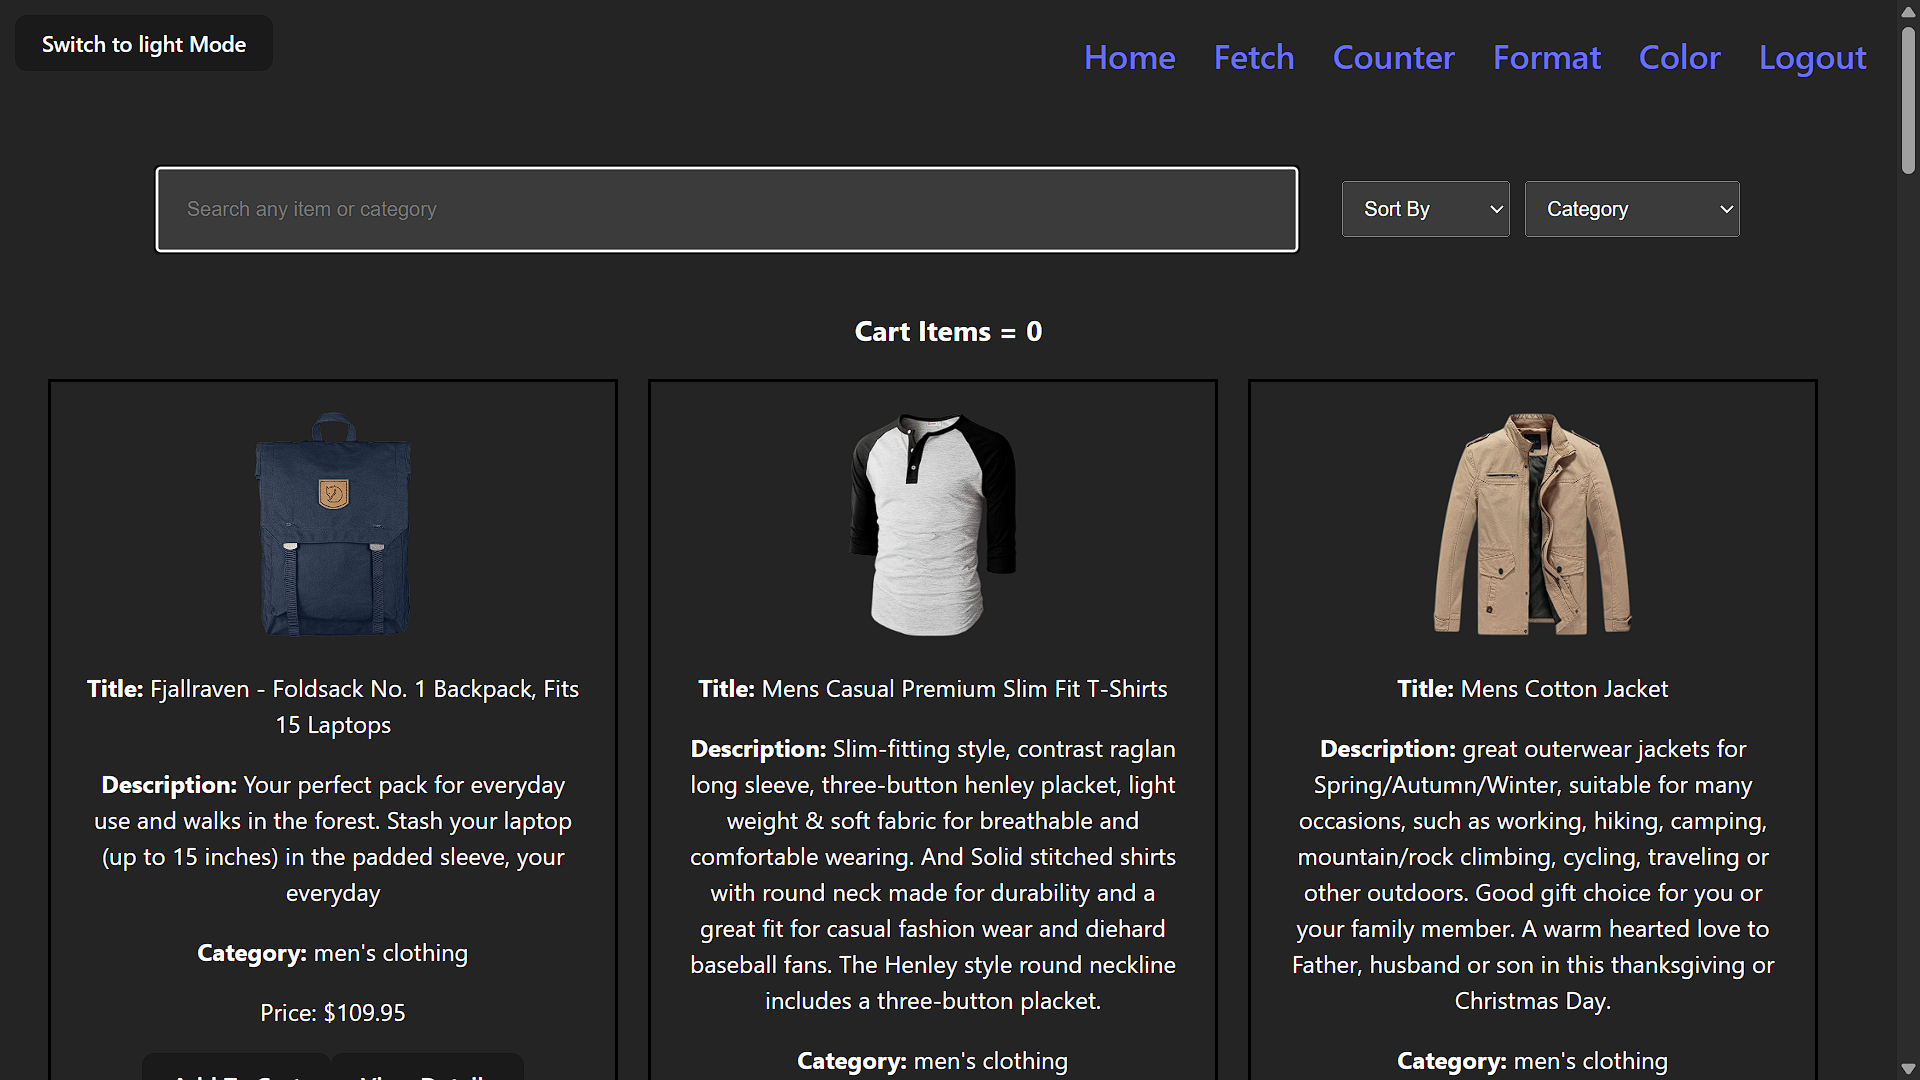The height and width of the screenshot is (1080, 1920).
Task: Go to the Home page
Action: coord(1129,58)
